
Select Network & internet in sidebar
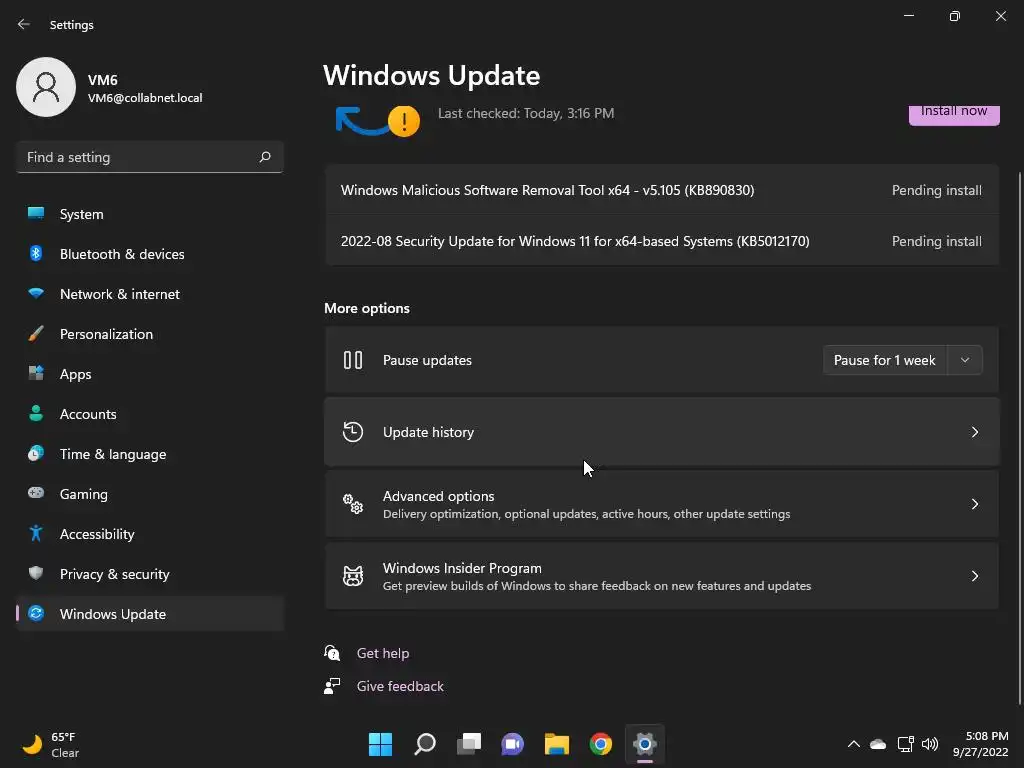pyautogui.click(x=150, y=294)
